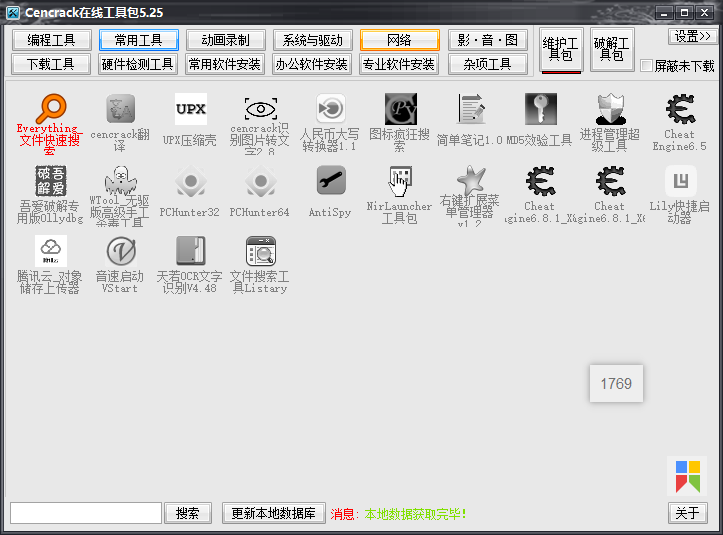Click the colorful flag logo icon

click(687, 476)
